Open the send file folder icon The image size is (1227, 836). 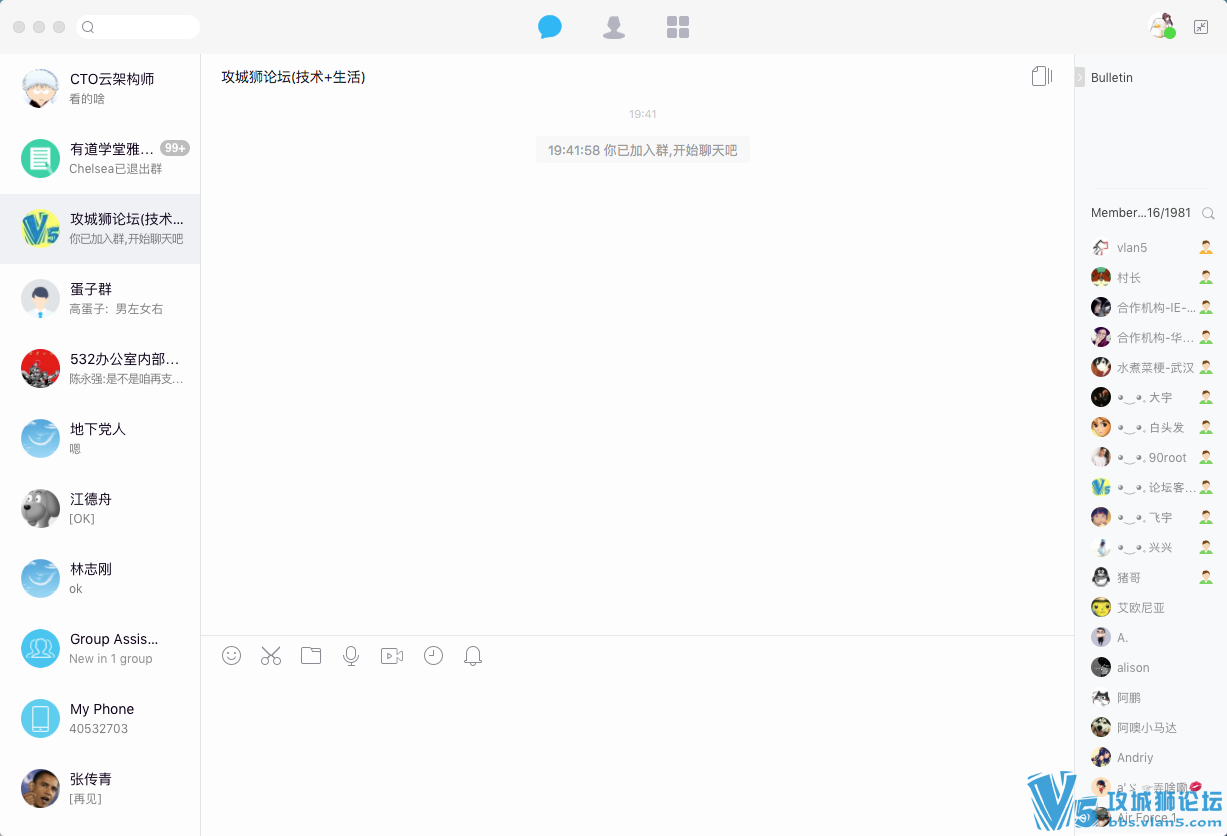pos(311,656)
